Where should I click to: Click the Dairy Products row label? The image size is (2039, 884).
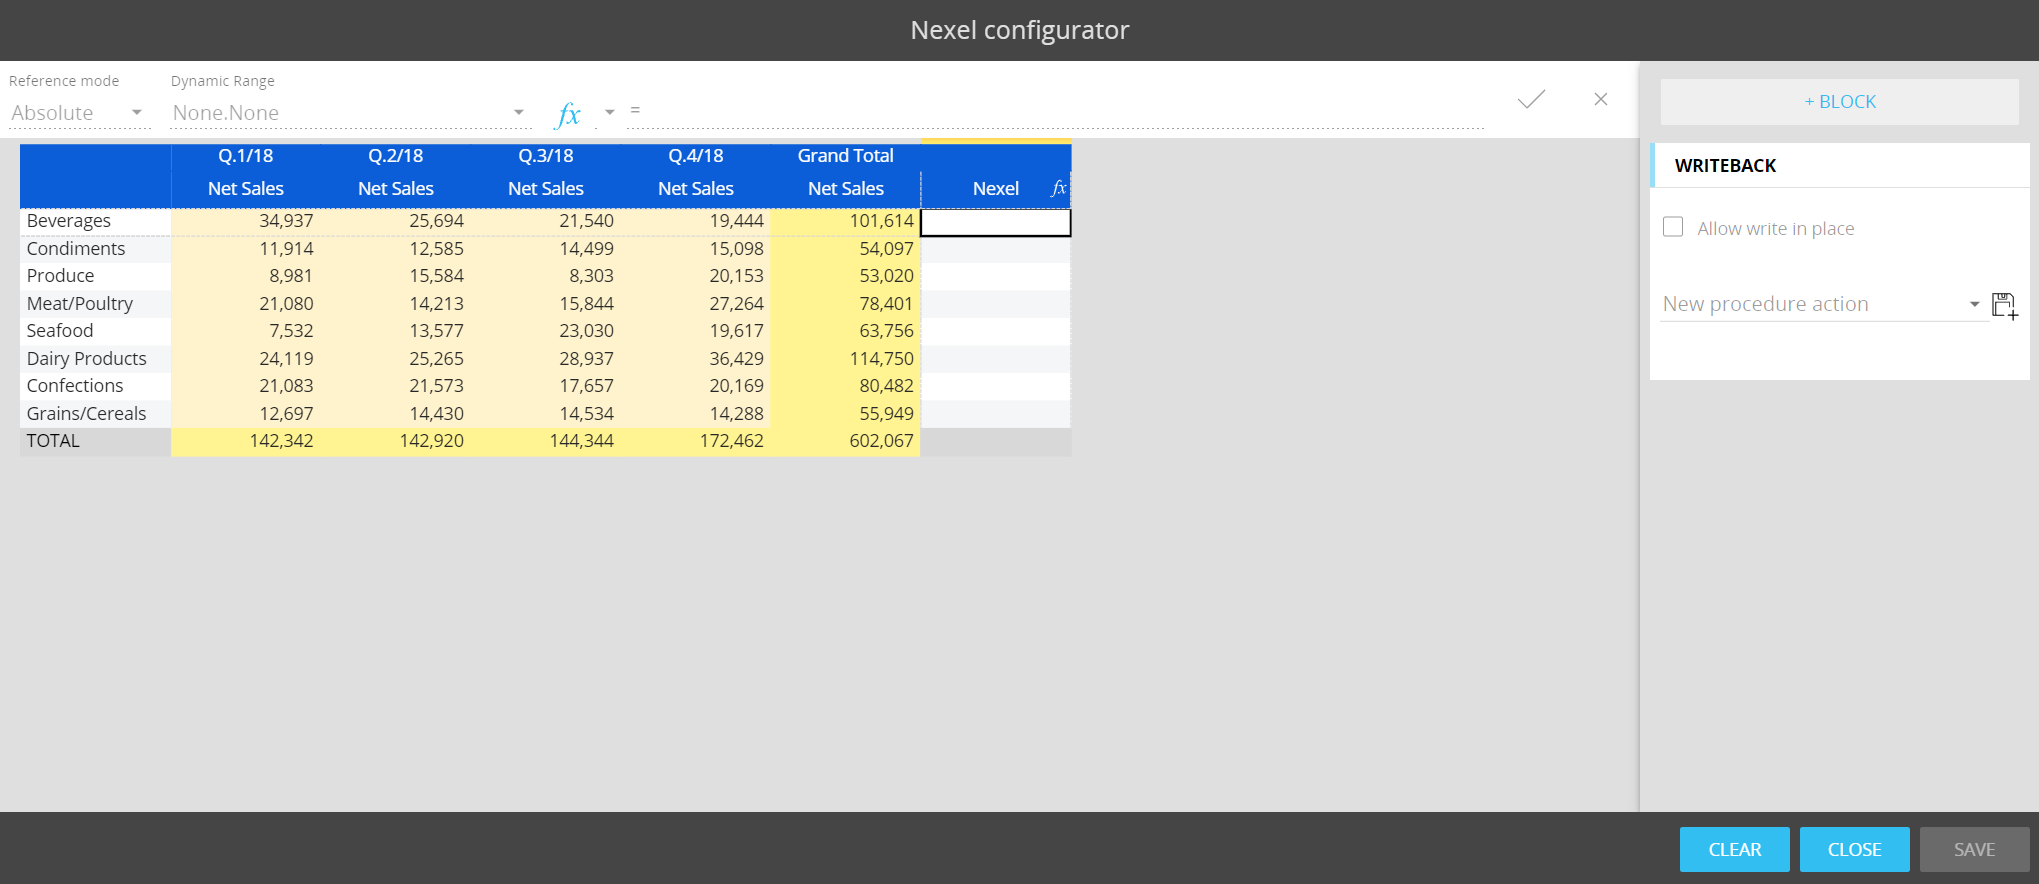[x=87, y=358]
